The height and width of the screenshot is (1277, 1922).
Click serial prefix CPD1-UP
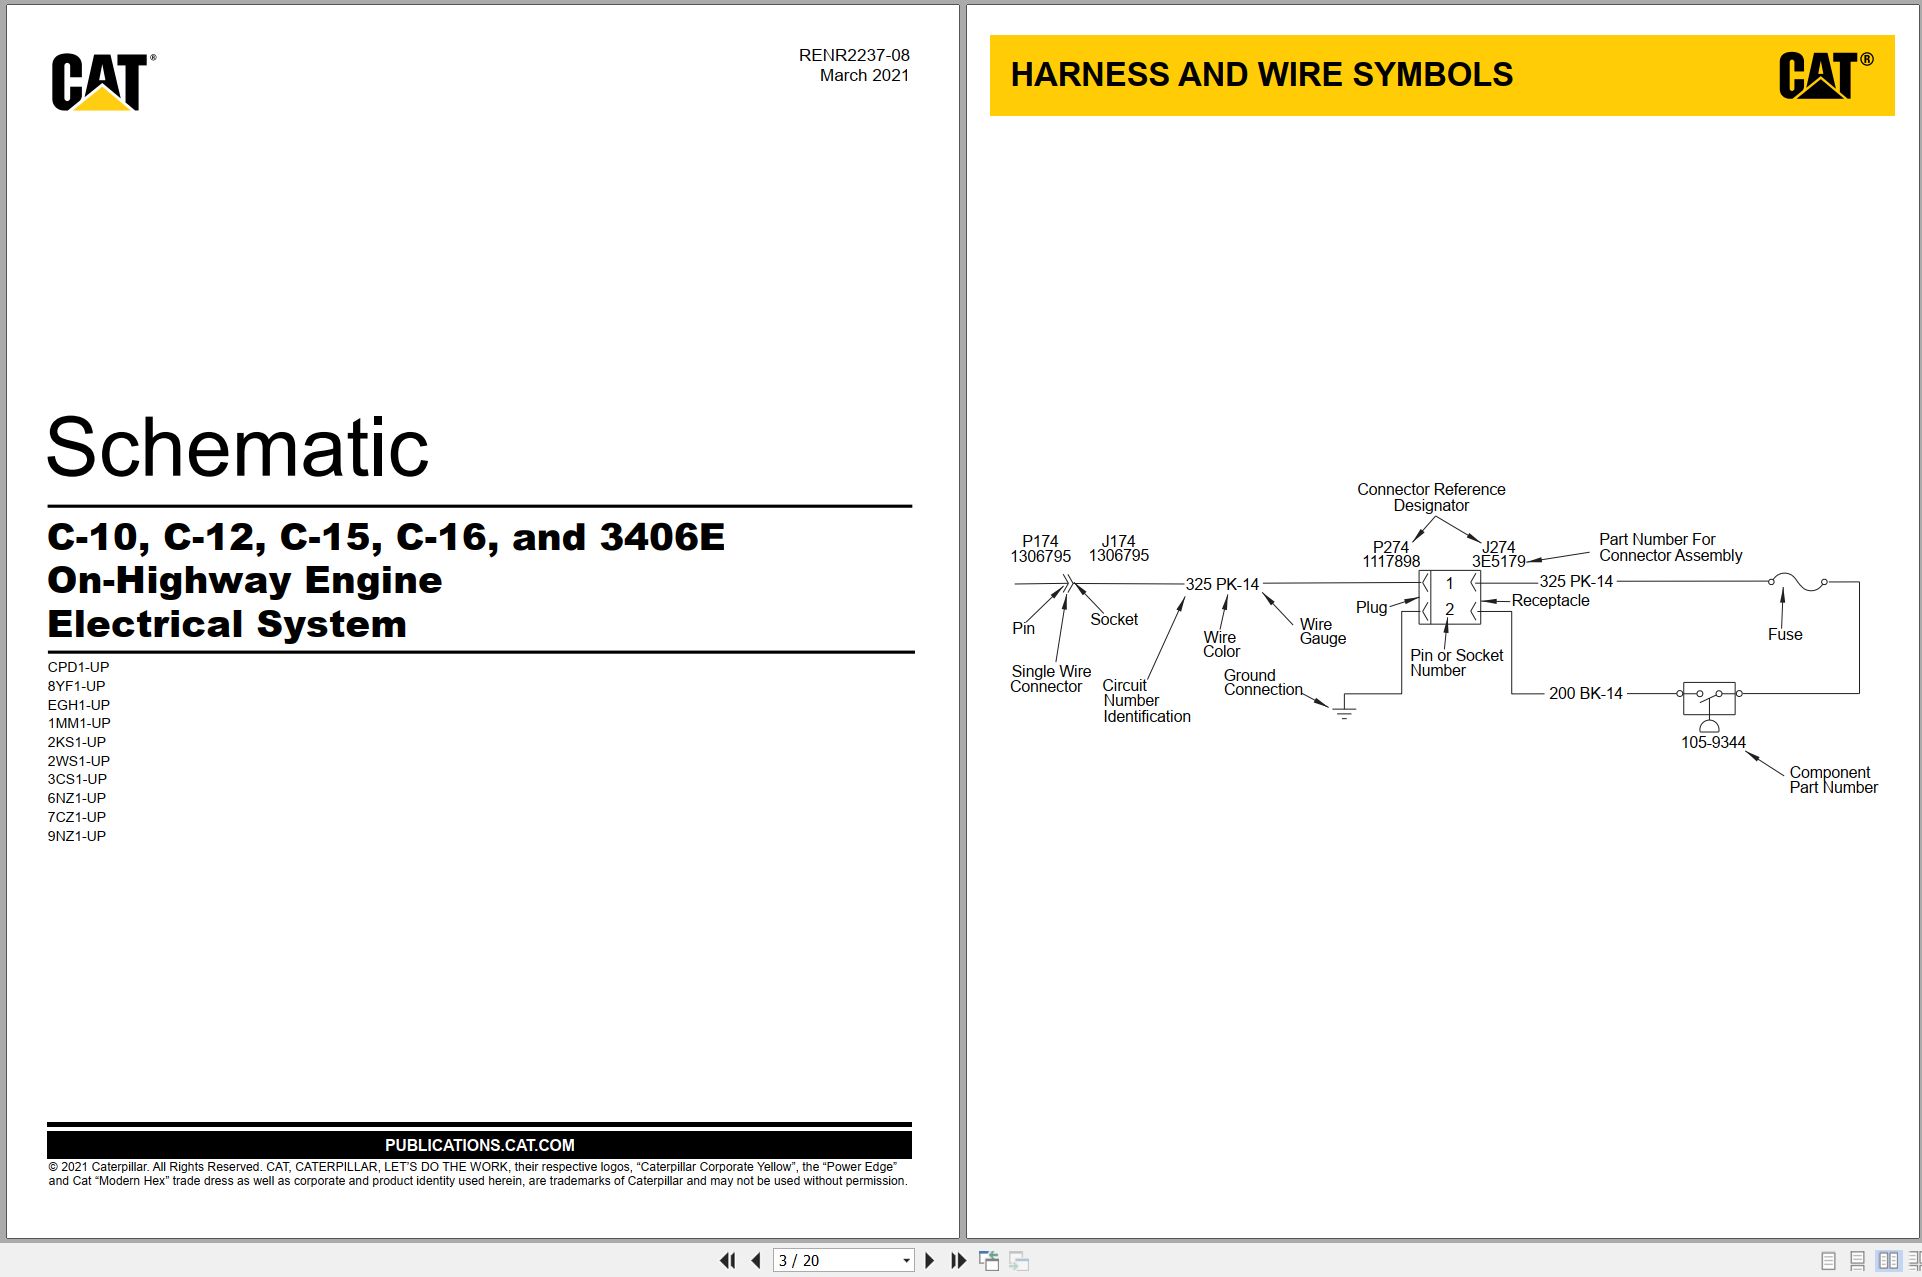click(78, 667)
